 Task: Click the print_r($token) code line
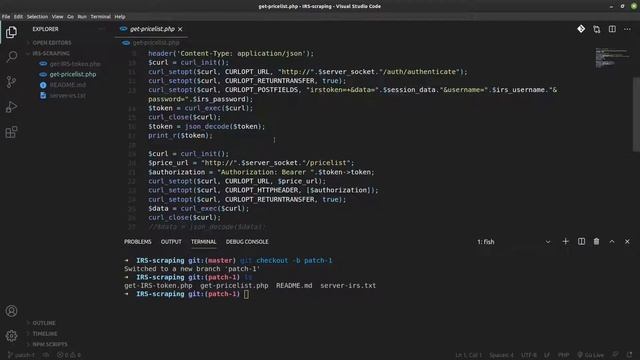pos(180,136)
